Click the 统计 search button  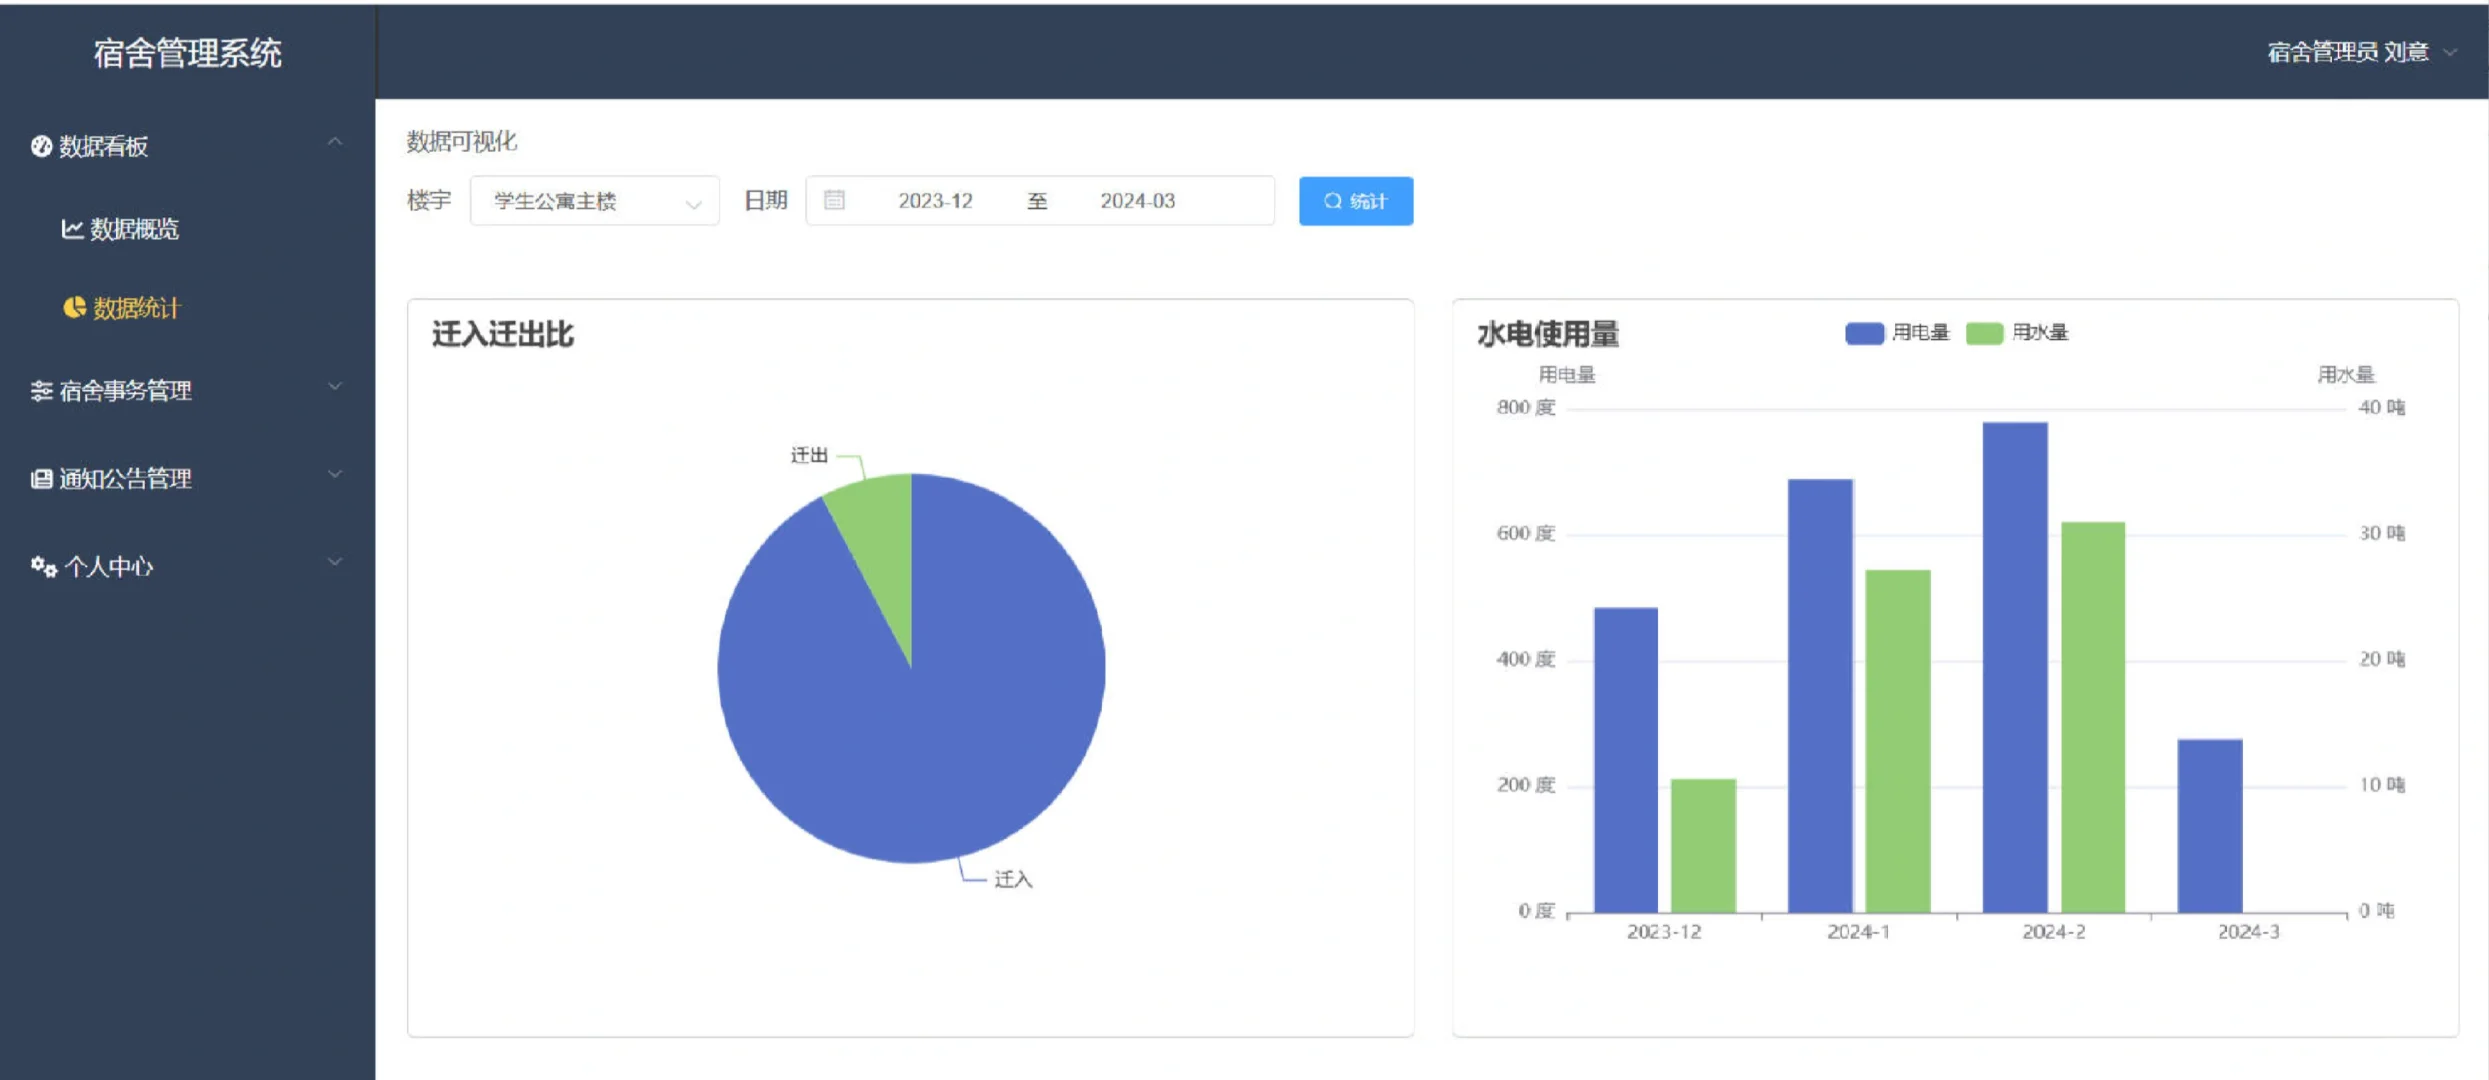[1355, 201]
